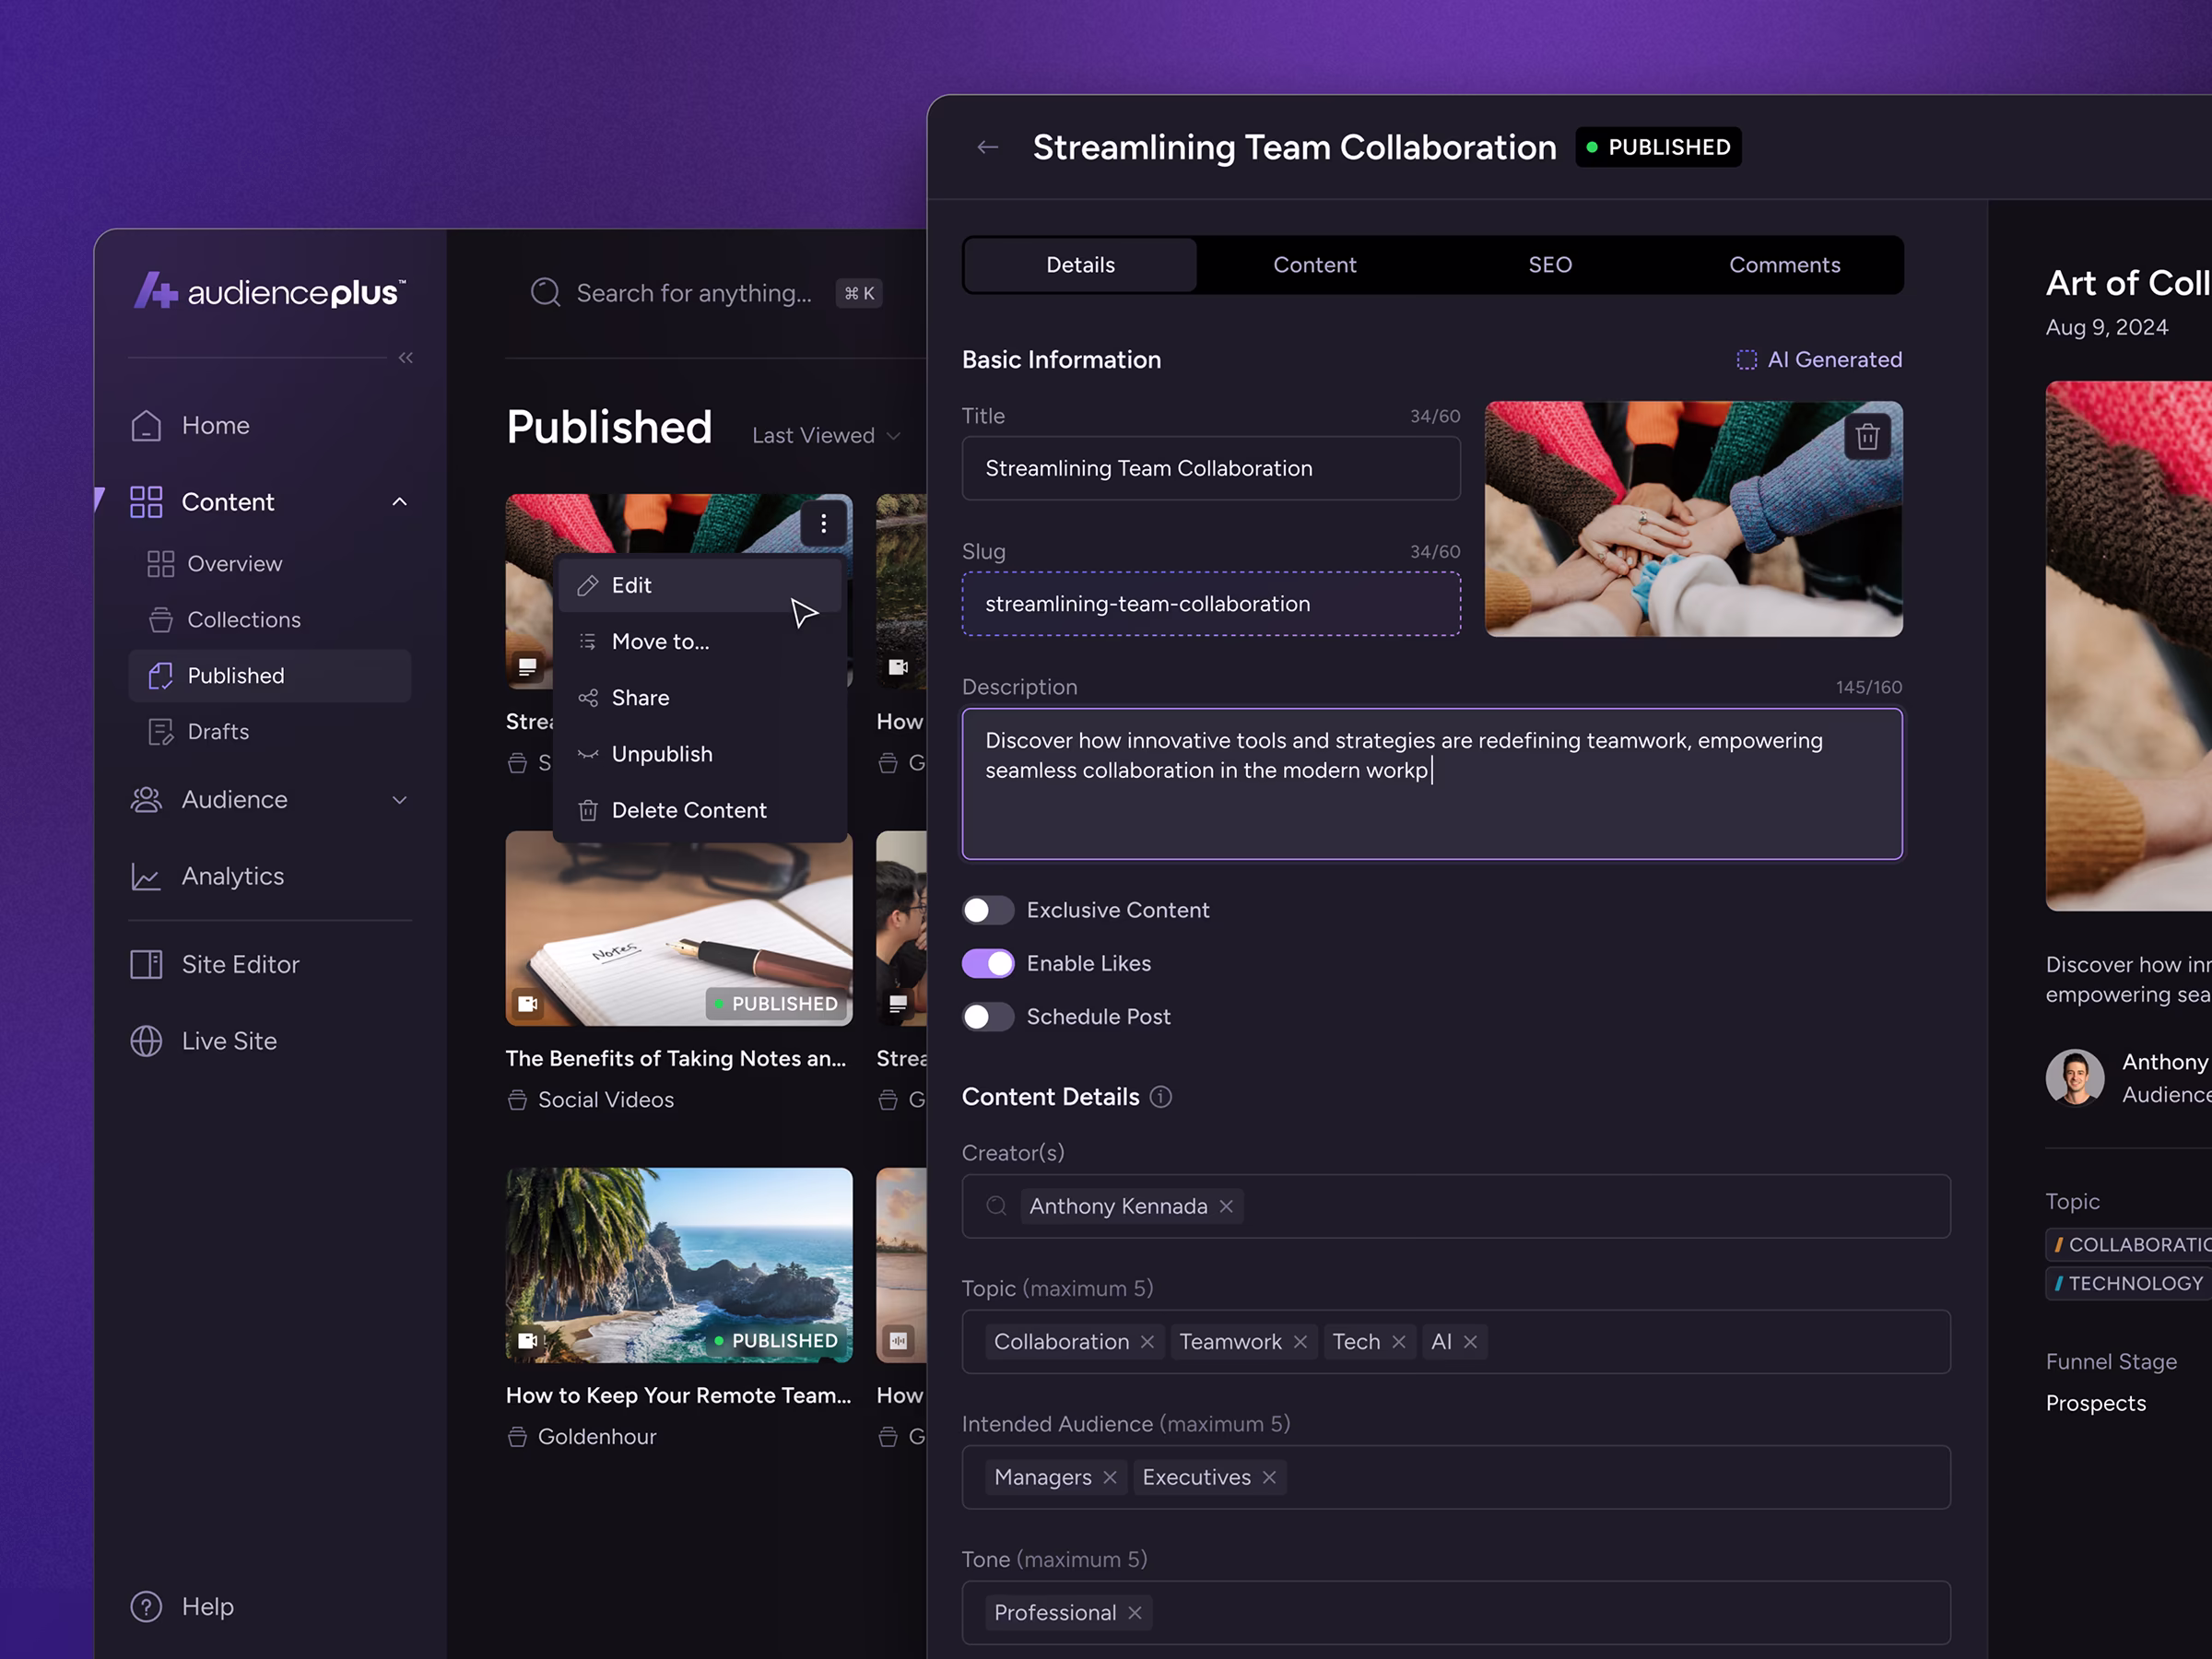Click the Intended Audience tag field
The width and height of the screenshot is (2212, 1659).
click(1456, 1477)
